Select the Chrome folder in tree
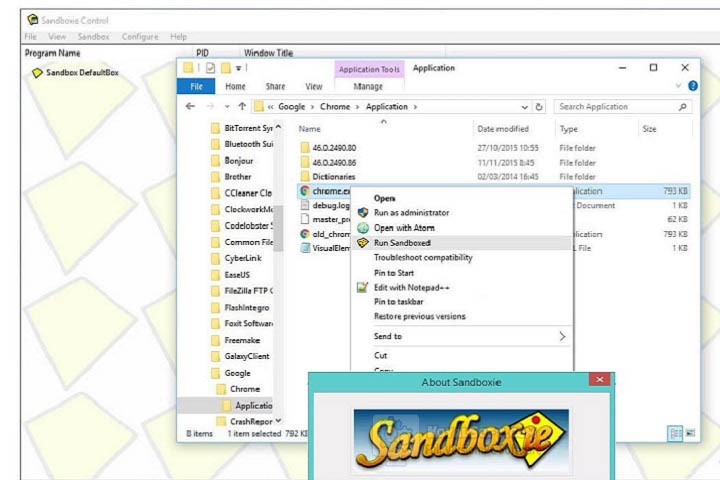The image size is (720, 480). click(x=245, y=389)
